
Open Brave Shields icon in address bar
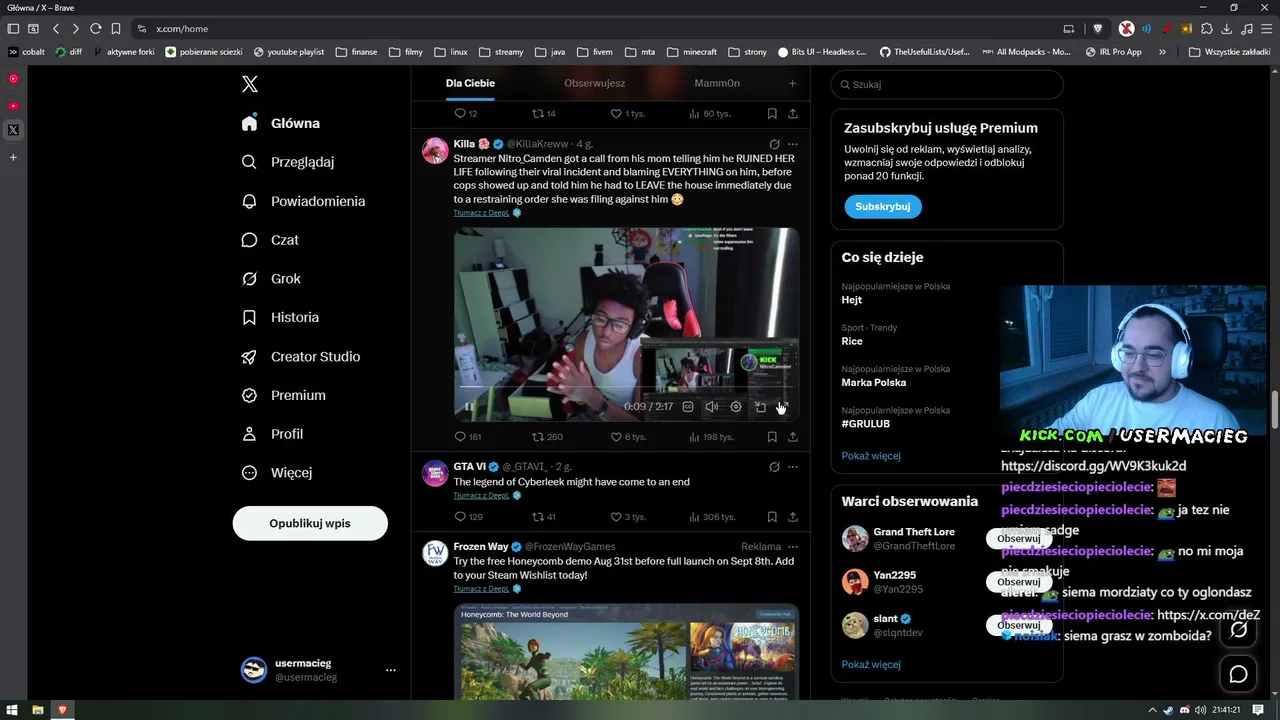pyautogui.click(x=1097, y=29)
